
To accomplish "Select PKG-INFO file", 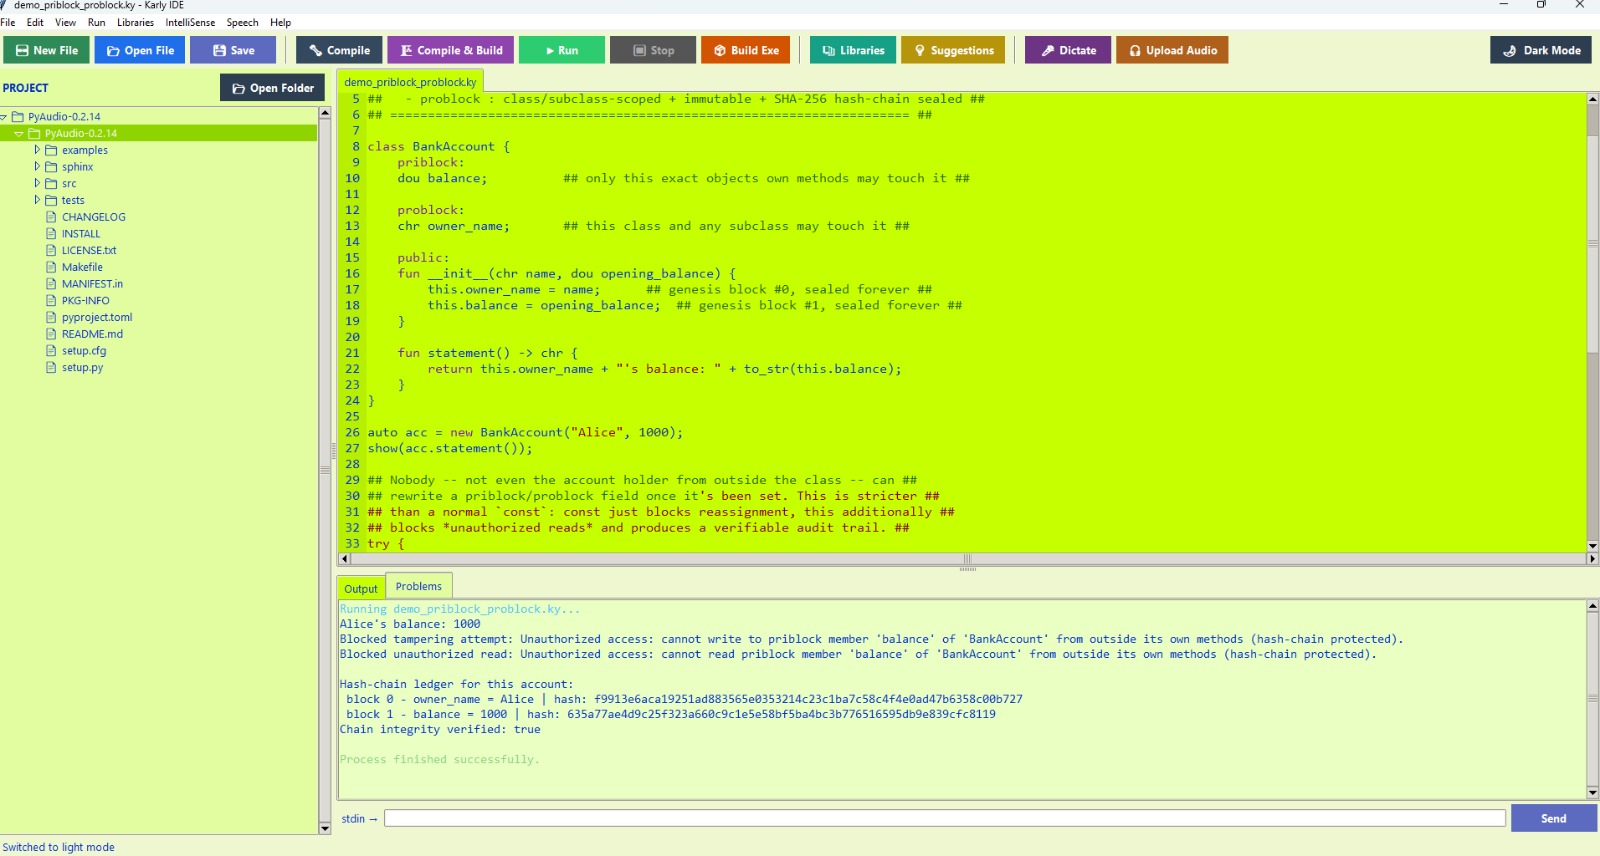I will (x=85, y=300).
